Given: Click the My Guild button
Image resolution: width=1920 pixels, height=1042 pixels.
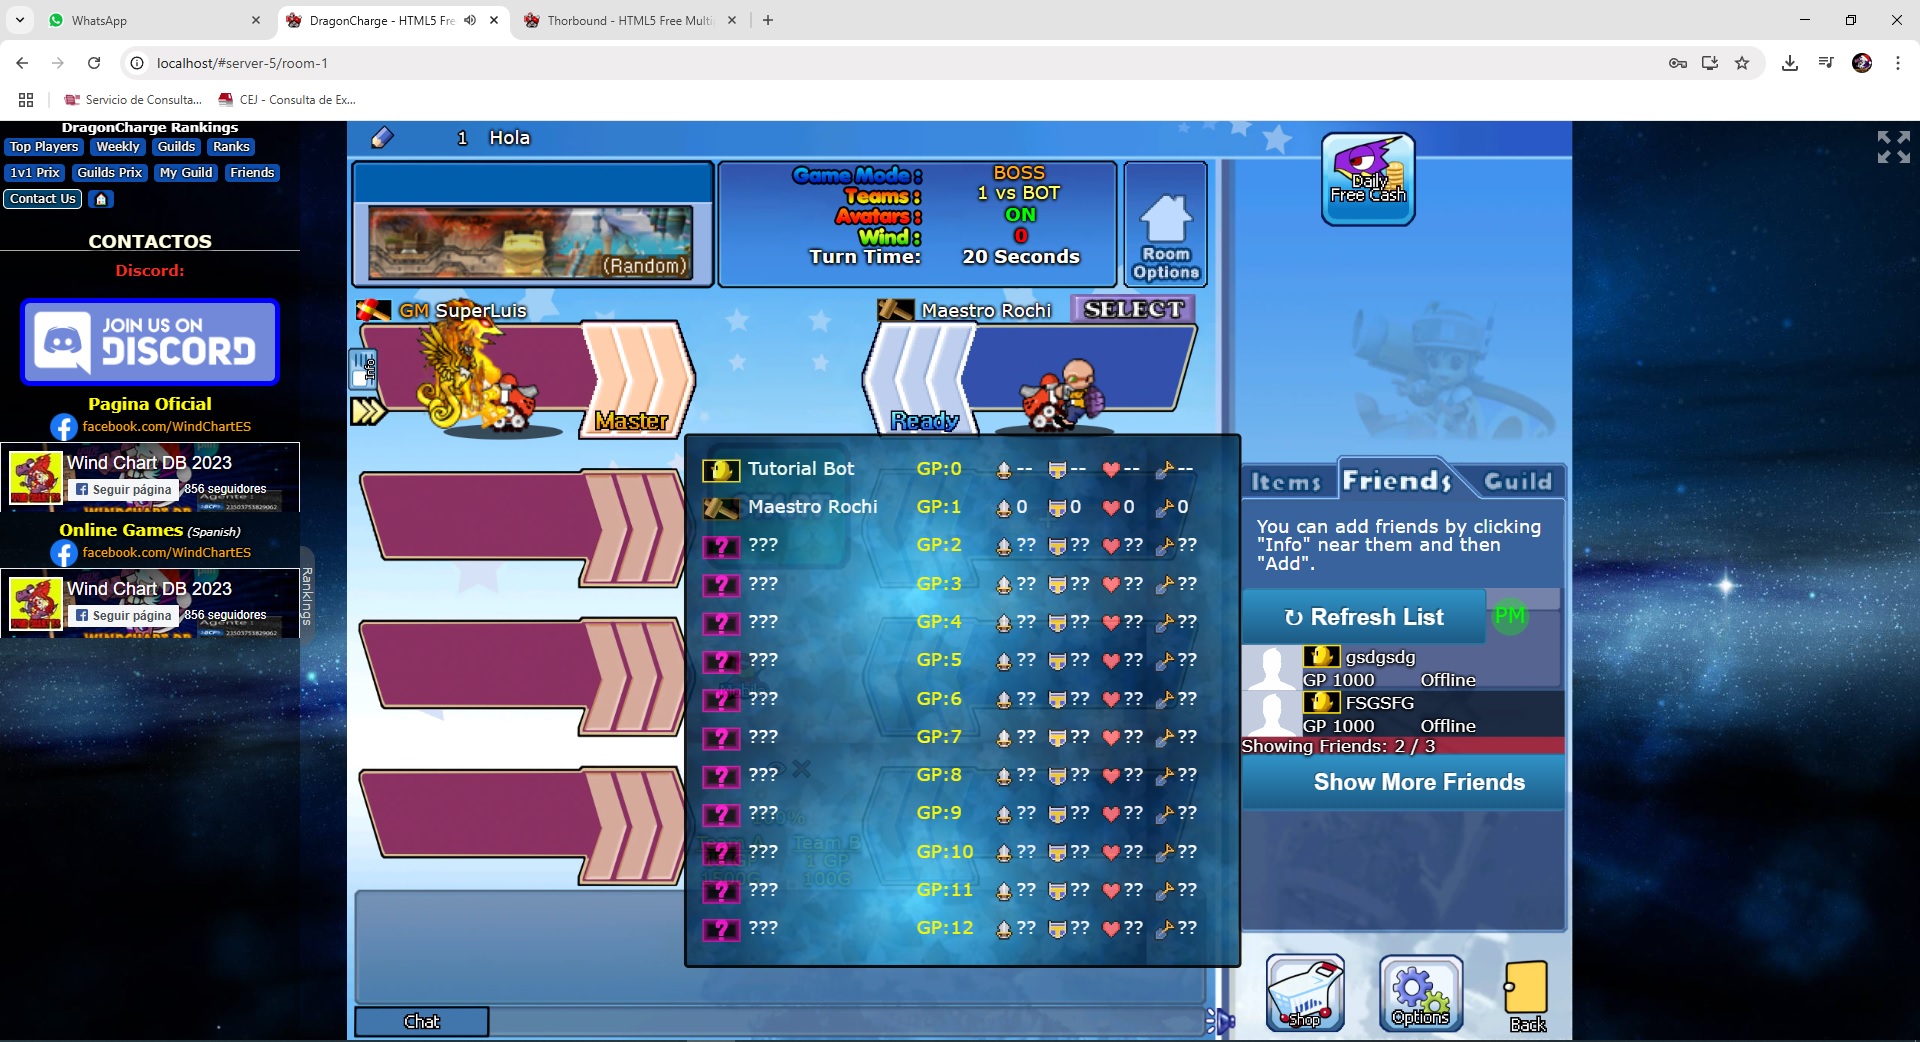Looking at the screenshot, I should [186, 173].
